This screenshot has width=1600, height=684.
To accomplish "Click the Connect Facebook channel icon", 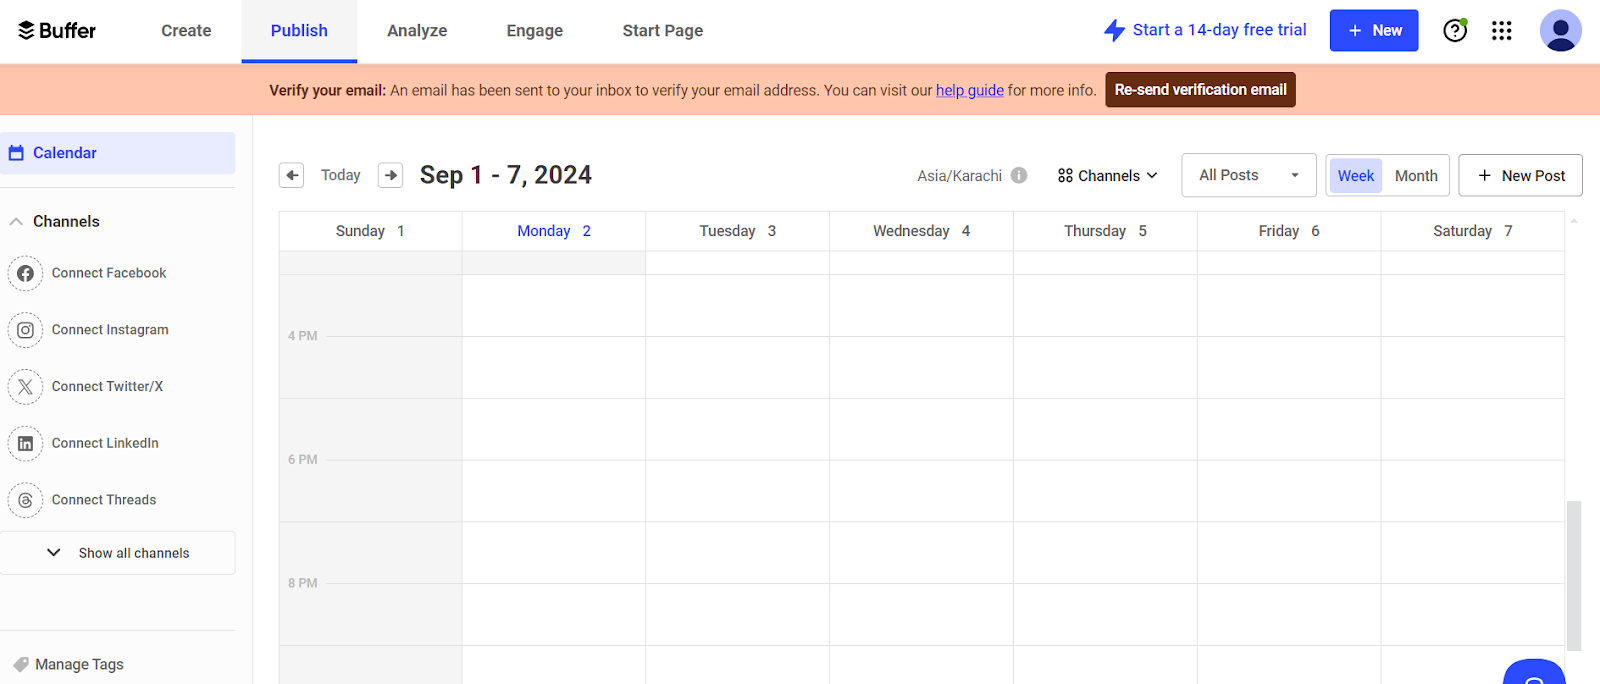I will pos(26,273).
